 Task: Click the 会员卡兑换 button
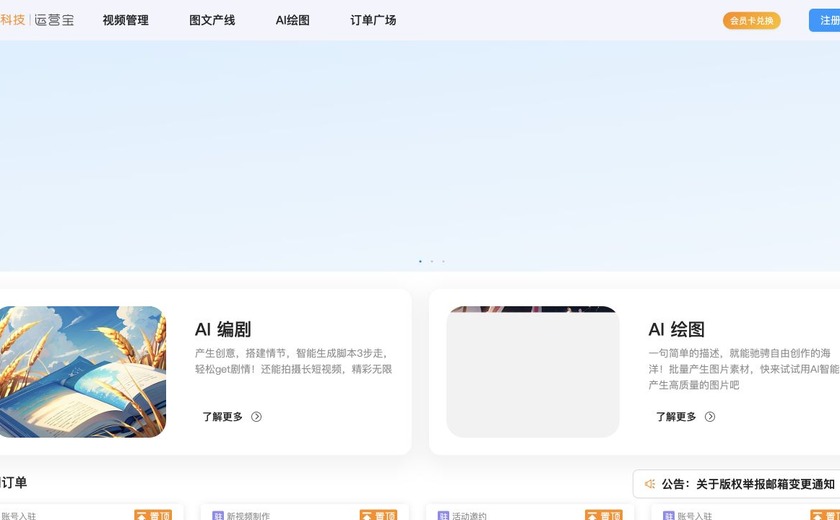(752, 20)
